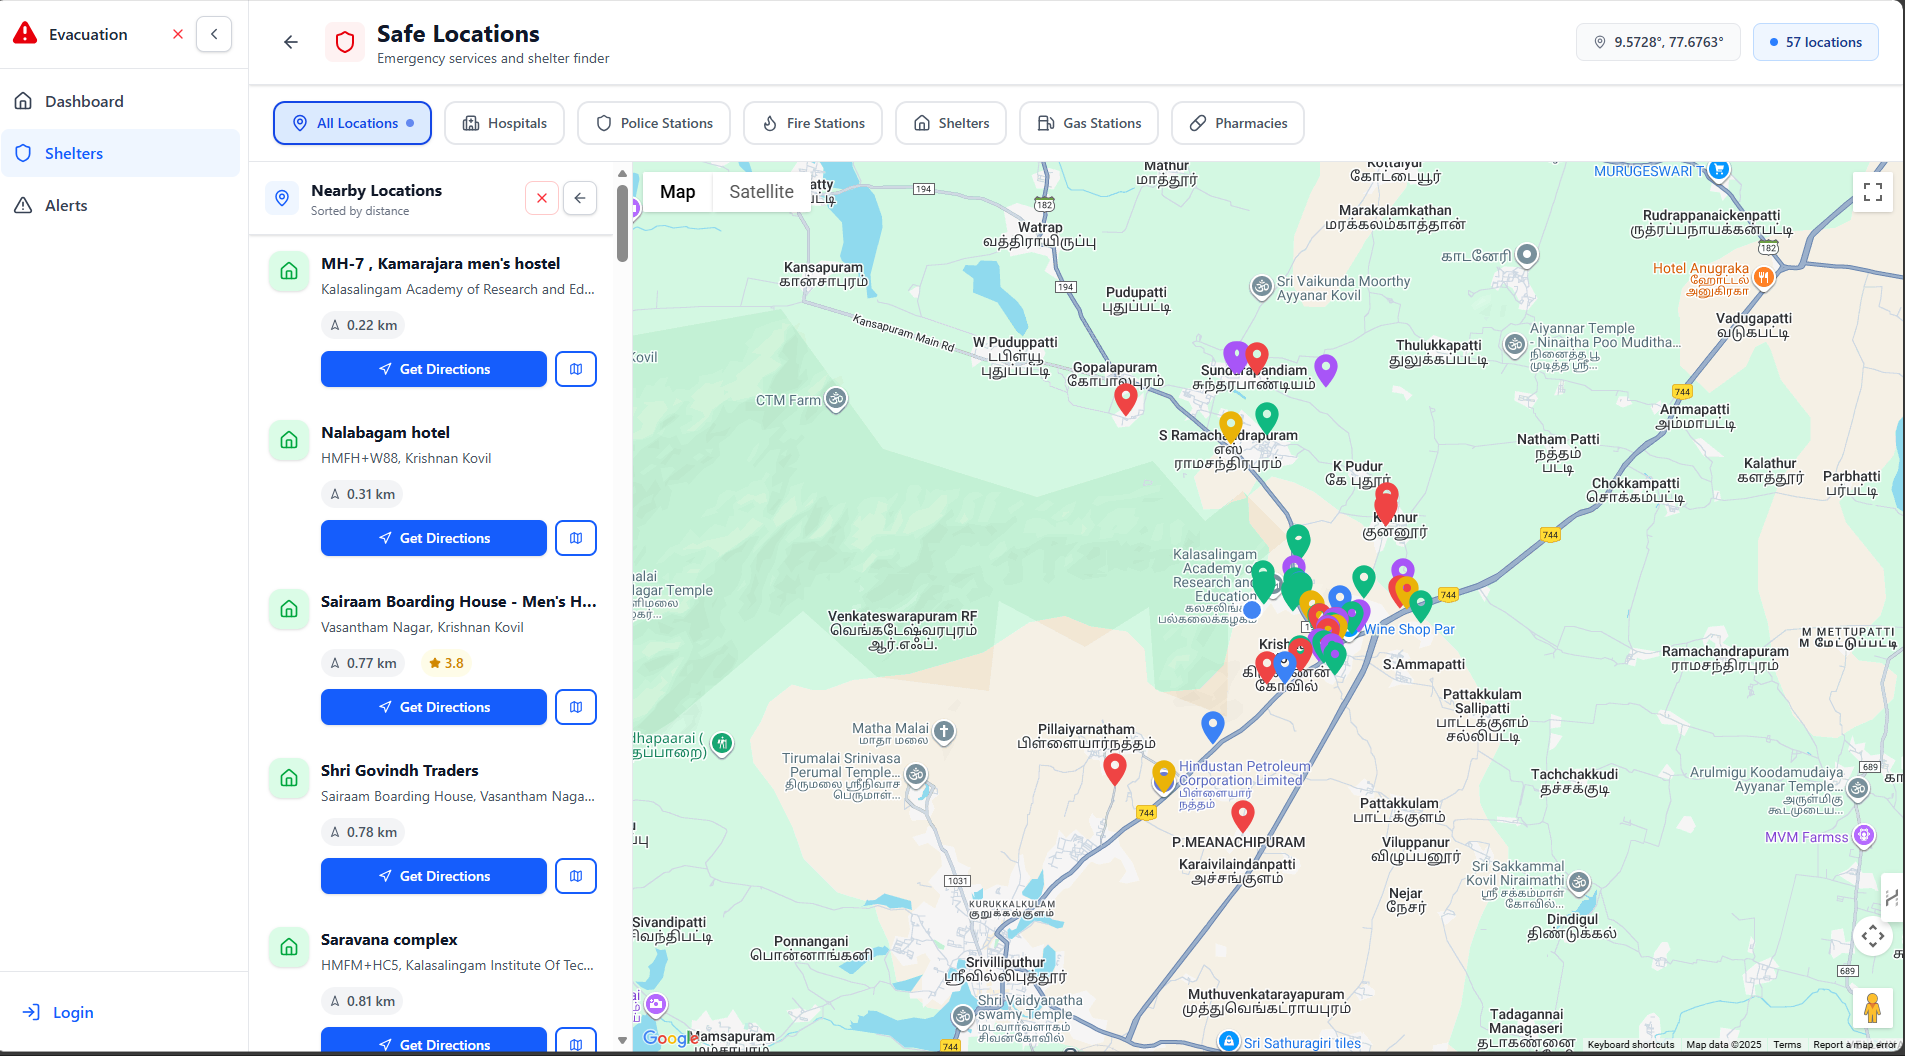Filter by Police Stations

click(x=654, y=123)
